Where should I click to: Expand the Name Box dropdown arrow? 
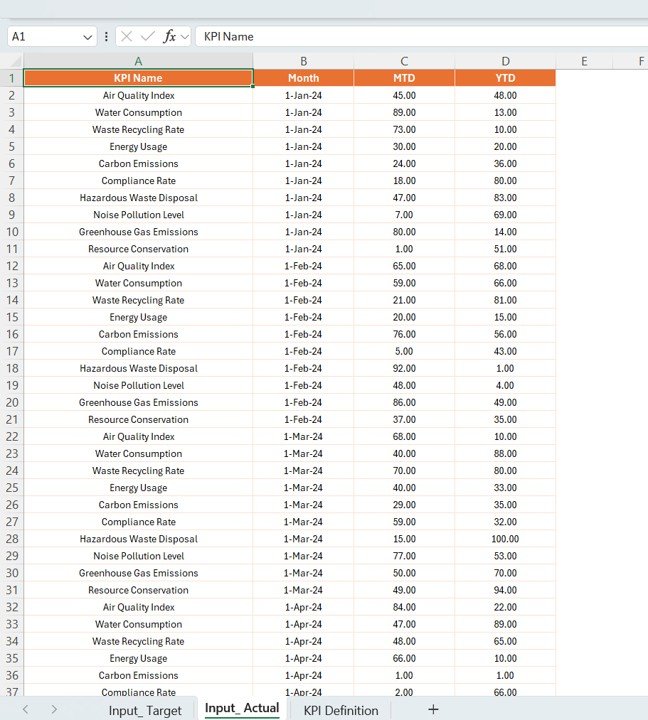click(88, 36)
